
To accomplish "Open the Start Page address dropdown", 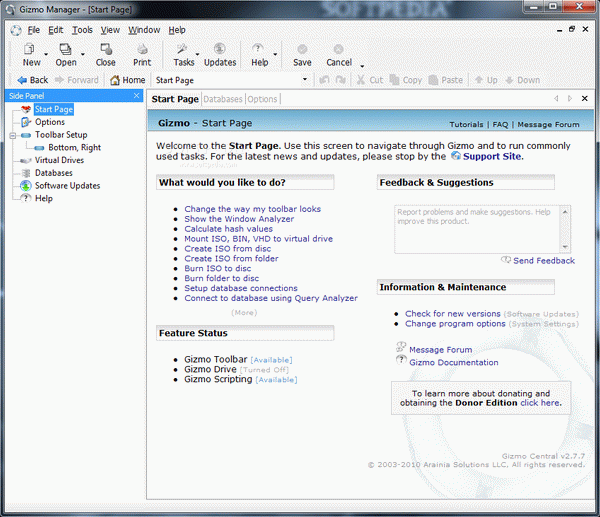I will pos(305,80).
